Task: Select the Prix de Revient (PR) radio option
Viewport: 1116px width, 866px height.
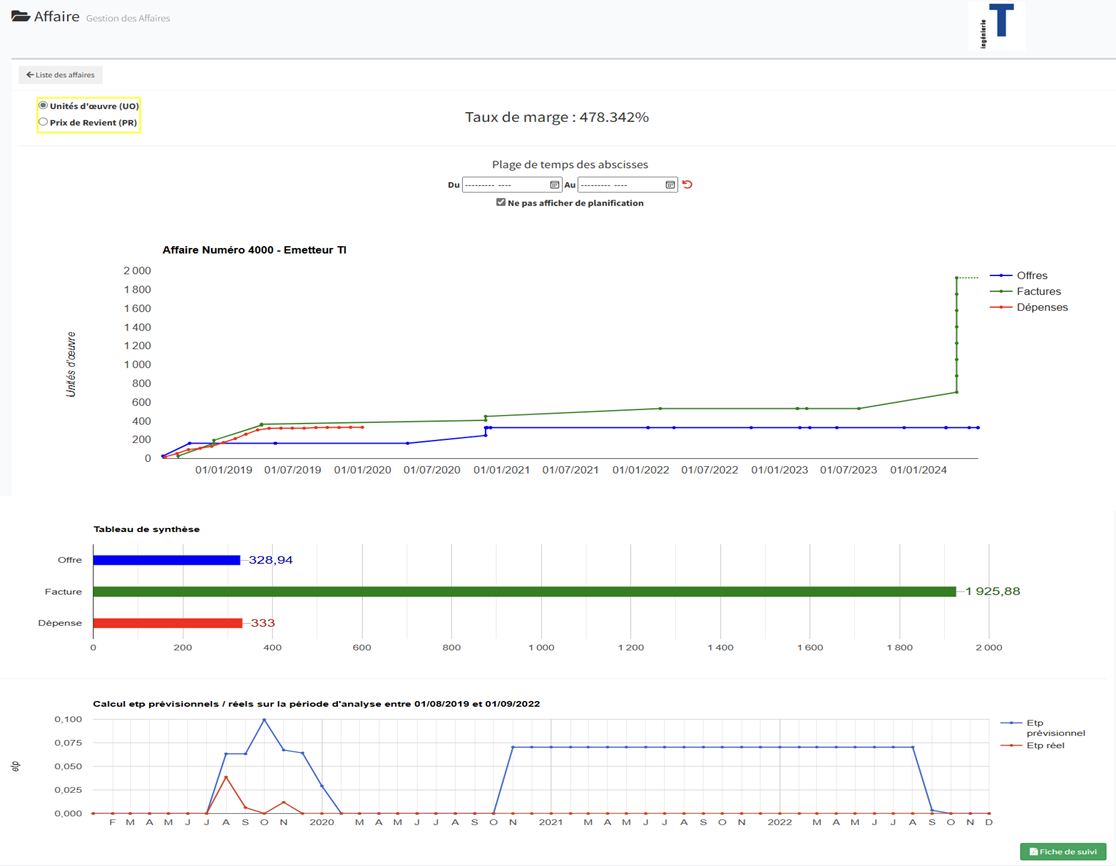Action: (43, 122)
